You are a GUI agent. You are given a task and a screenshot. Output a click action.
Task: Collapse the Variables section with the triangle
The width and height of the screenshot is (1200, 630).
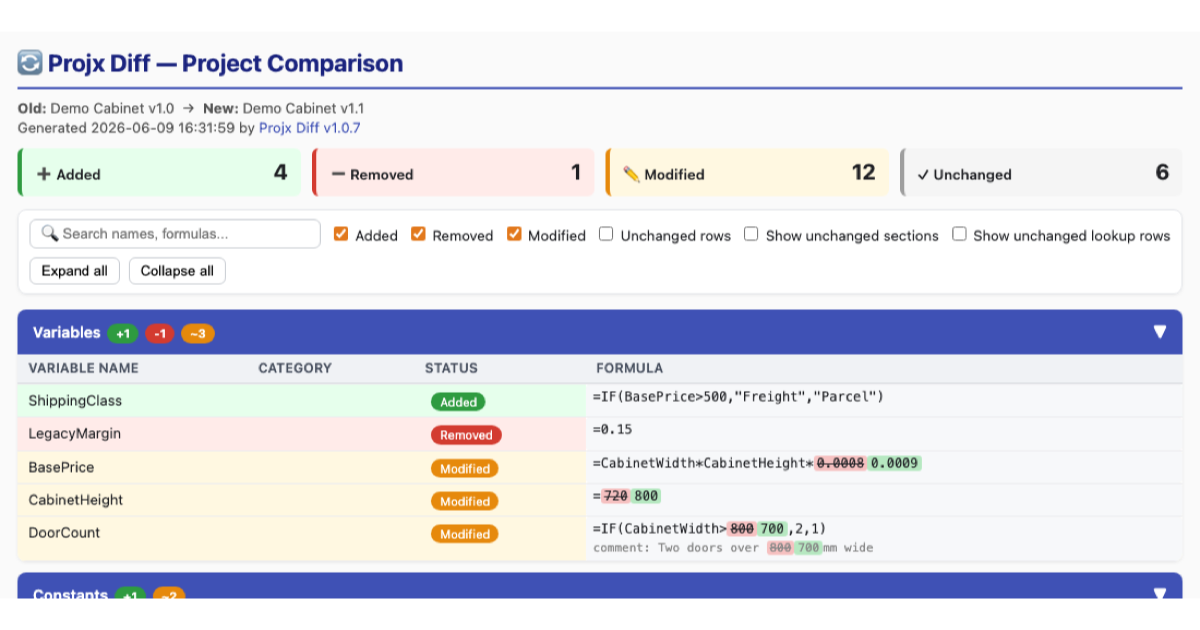click(1160, 332)
